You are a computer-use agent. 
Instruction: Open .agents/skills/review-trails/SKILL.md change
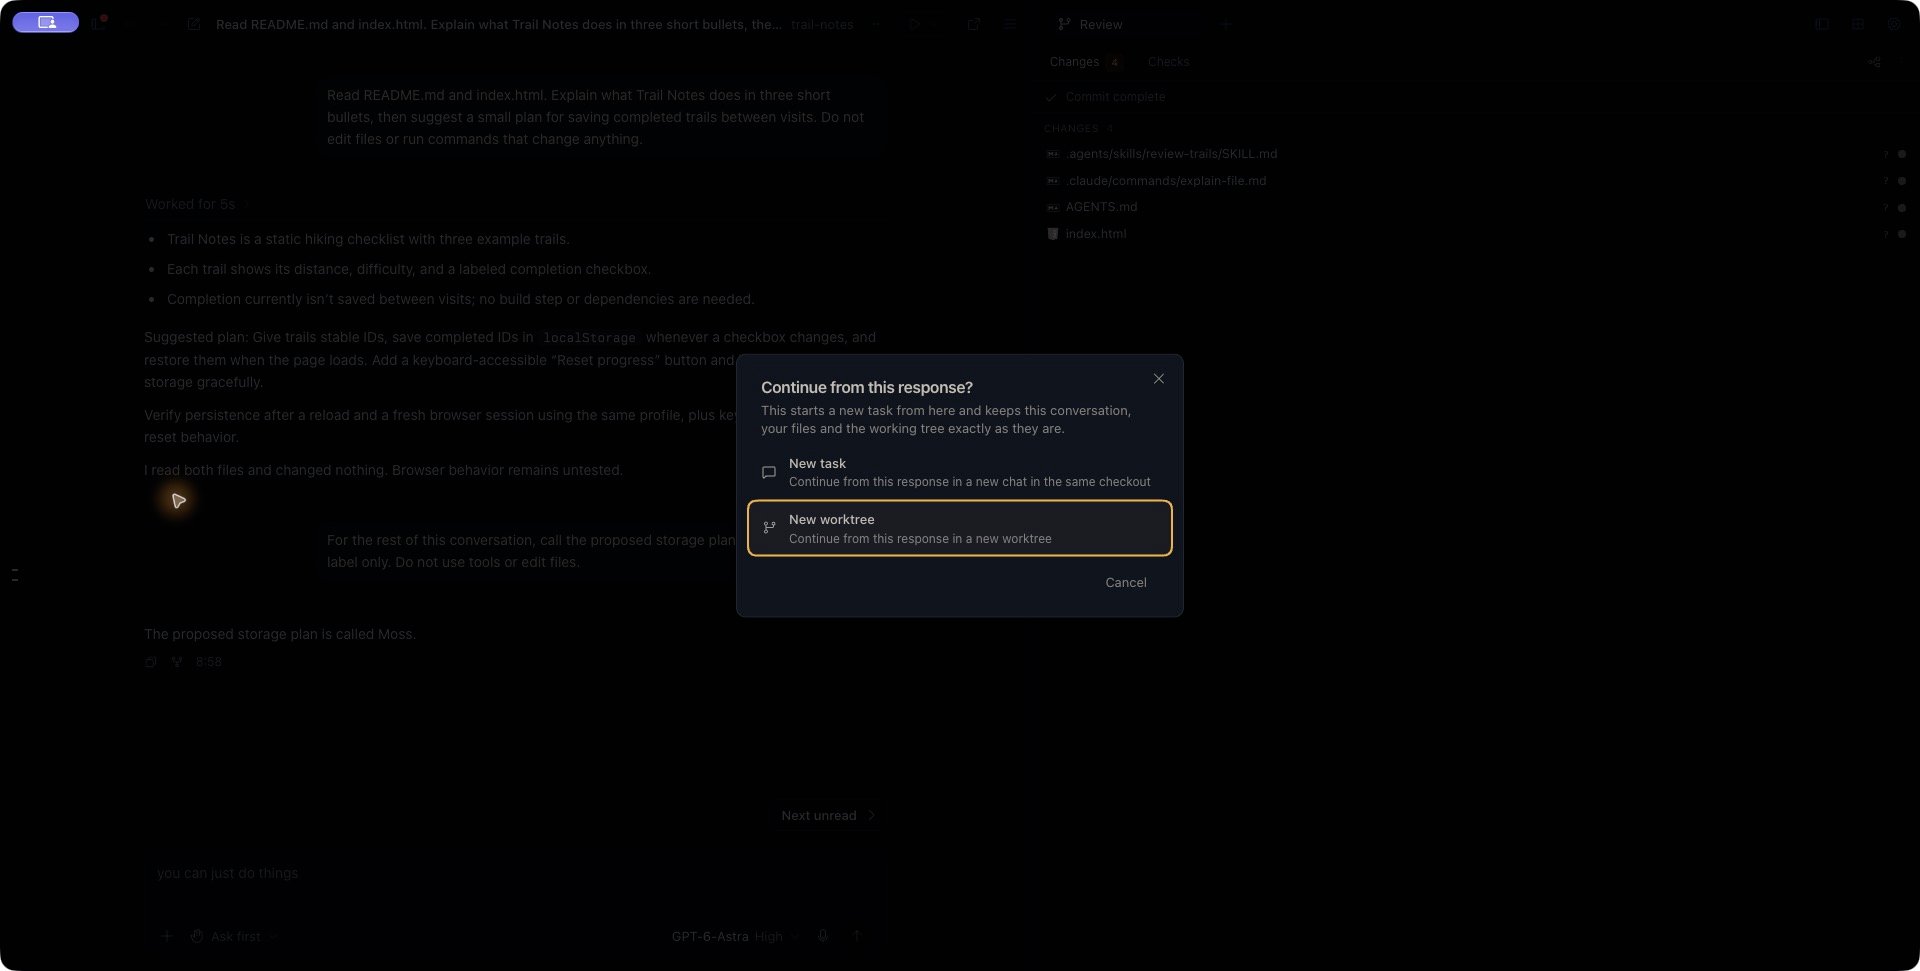1476,154
